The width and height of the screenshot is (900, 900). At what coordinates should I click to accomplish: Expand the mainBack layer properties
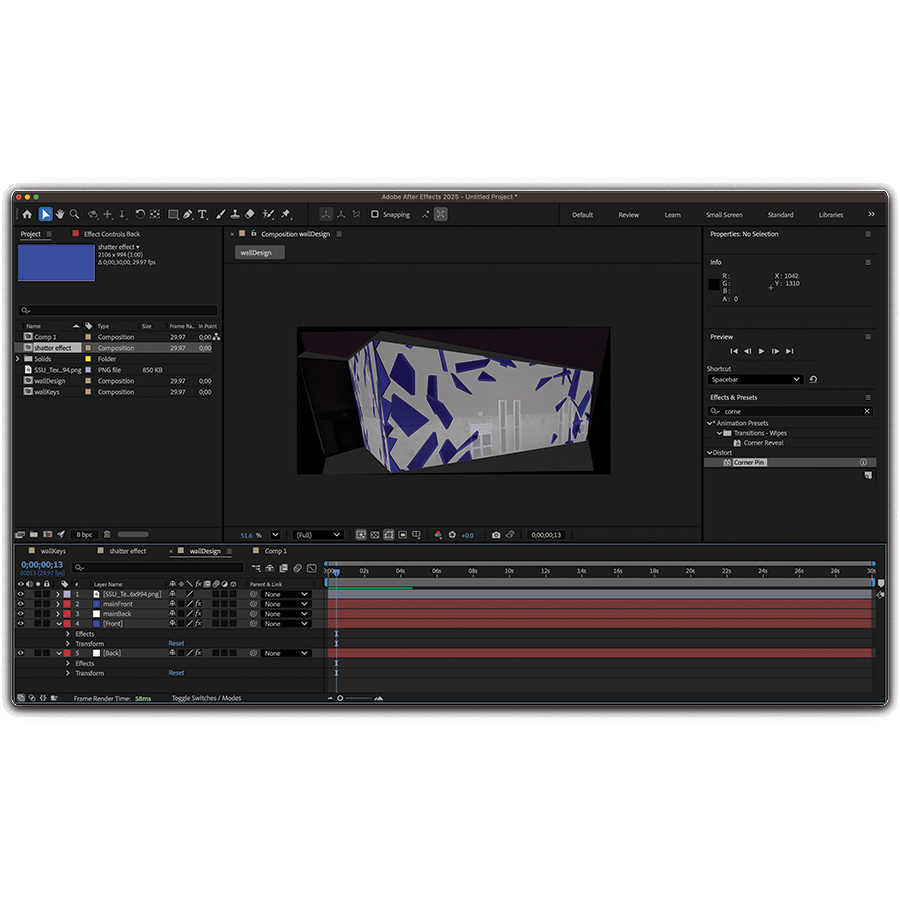[57, 614]
